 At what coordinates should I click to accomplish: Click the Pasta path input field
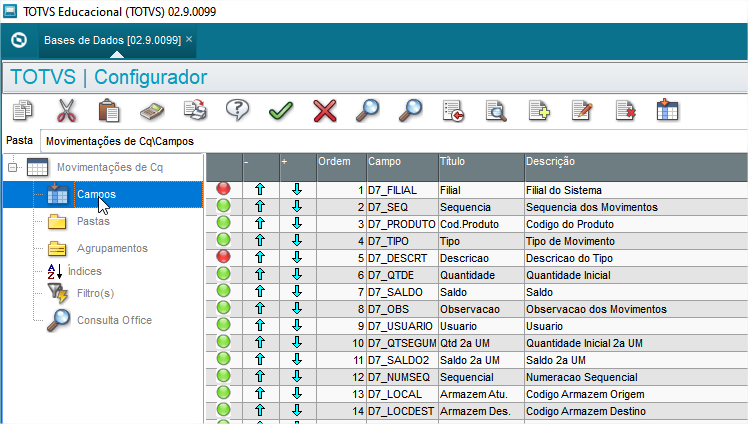point(394,141)
